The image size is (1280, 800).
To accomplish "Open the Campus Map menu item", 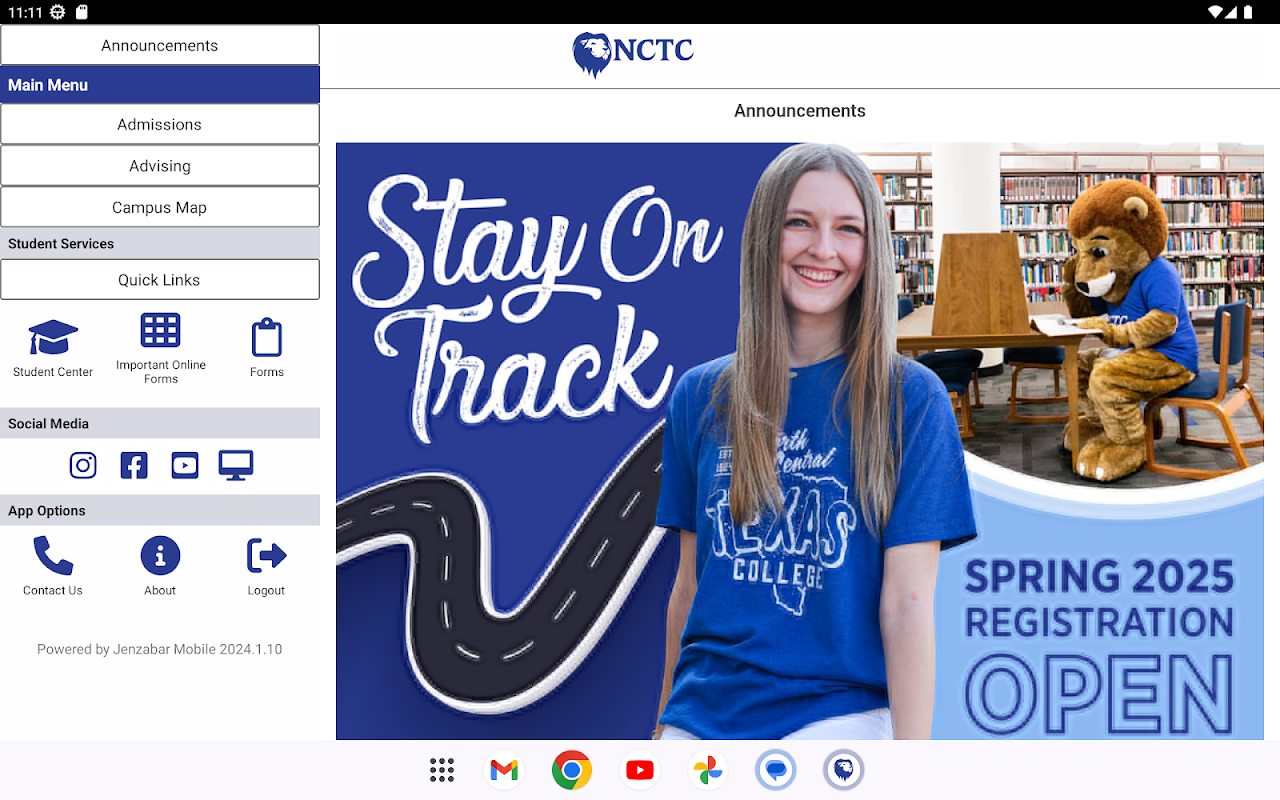I will [x=160, y=207].
